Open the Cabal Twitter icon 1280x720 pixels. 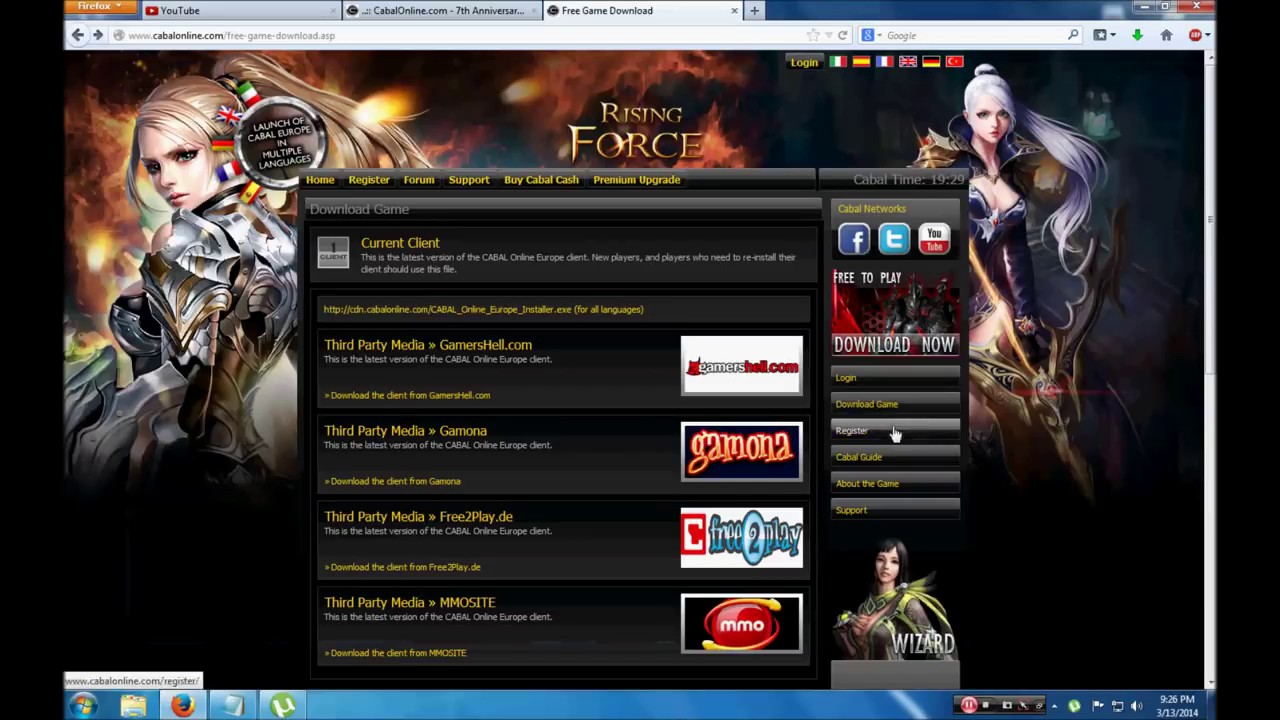(x=894, y=239)
